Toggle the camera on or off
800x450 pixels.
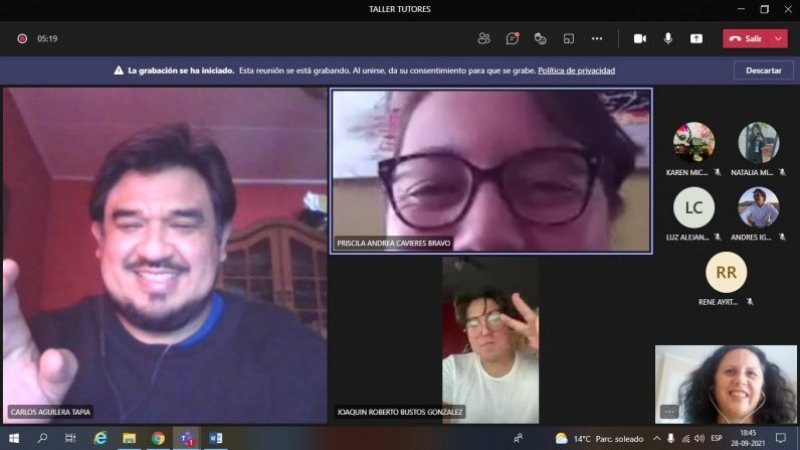(x=640, y=38)
